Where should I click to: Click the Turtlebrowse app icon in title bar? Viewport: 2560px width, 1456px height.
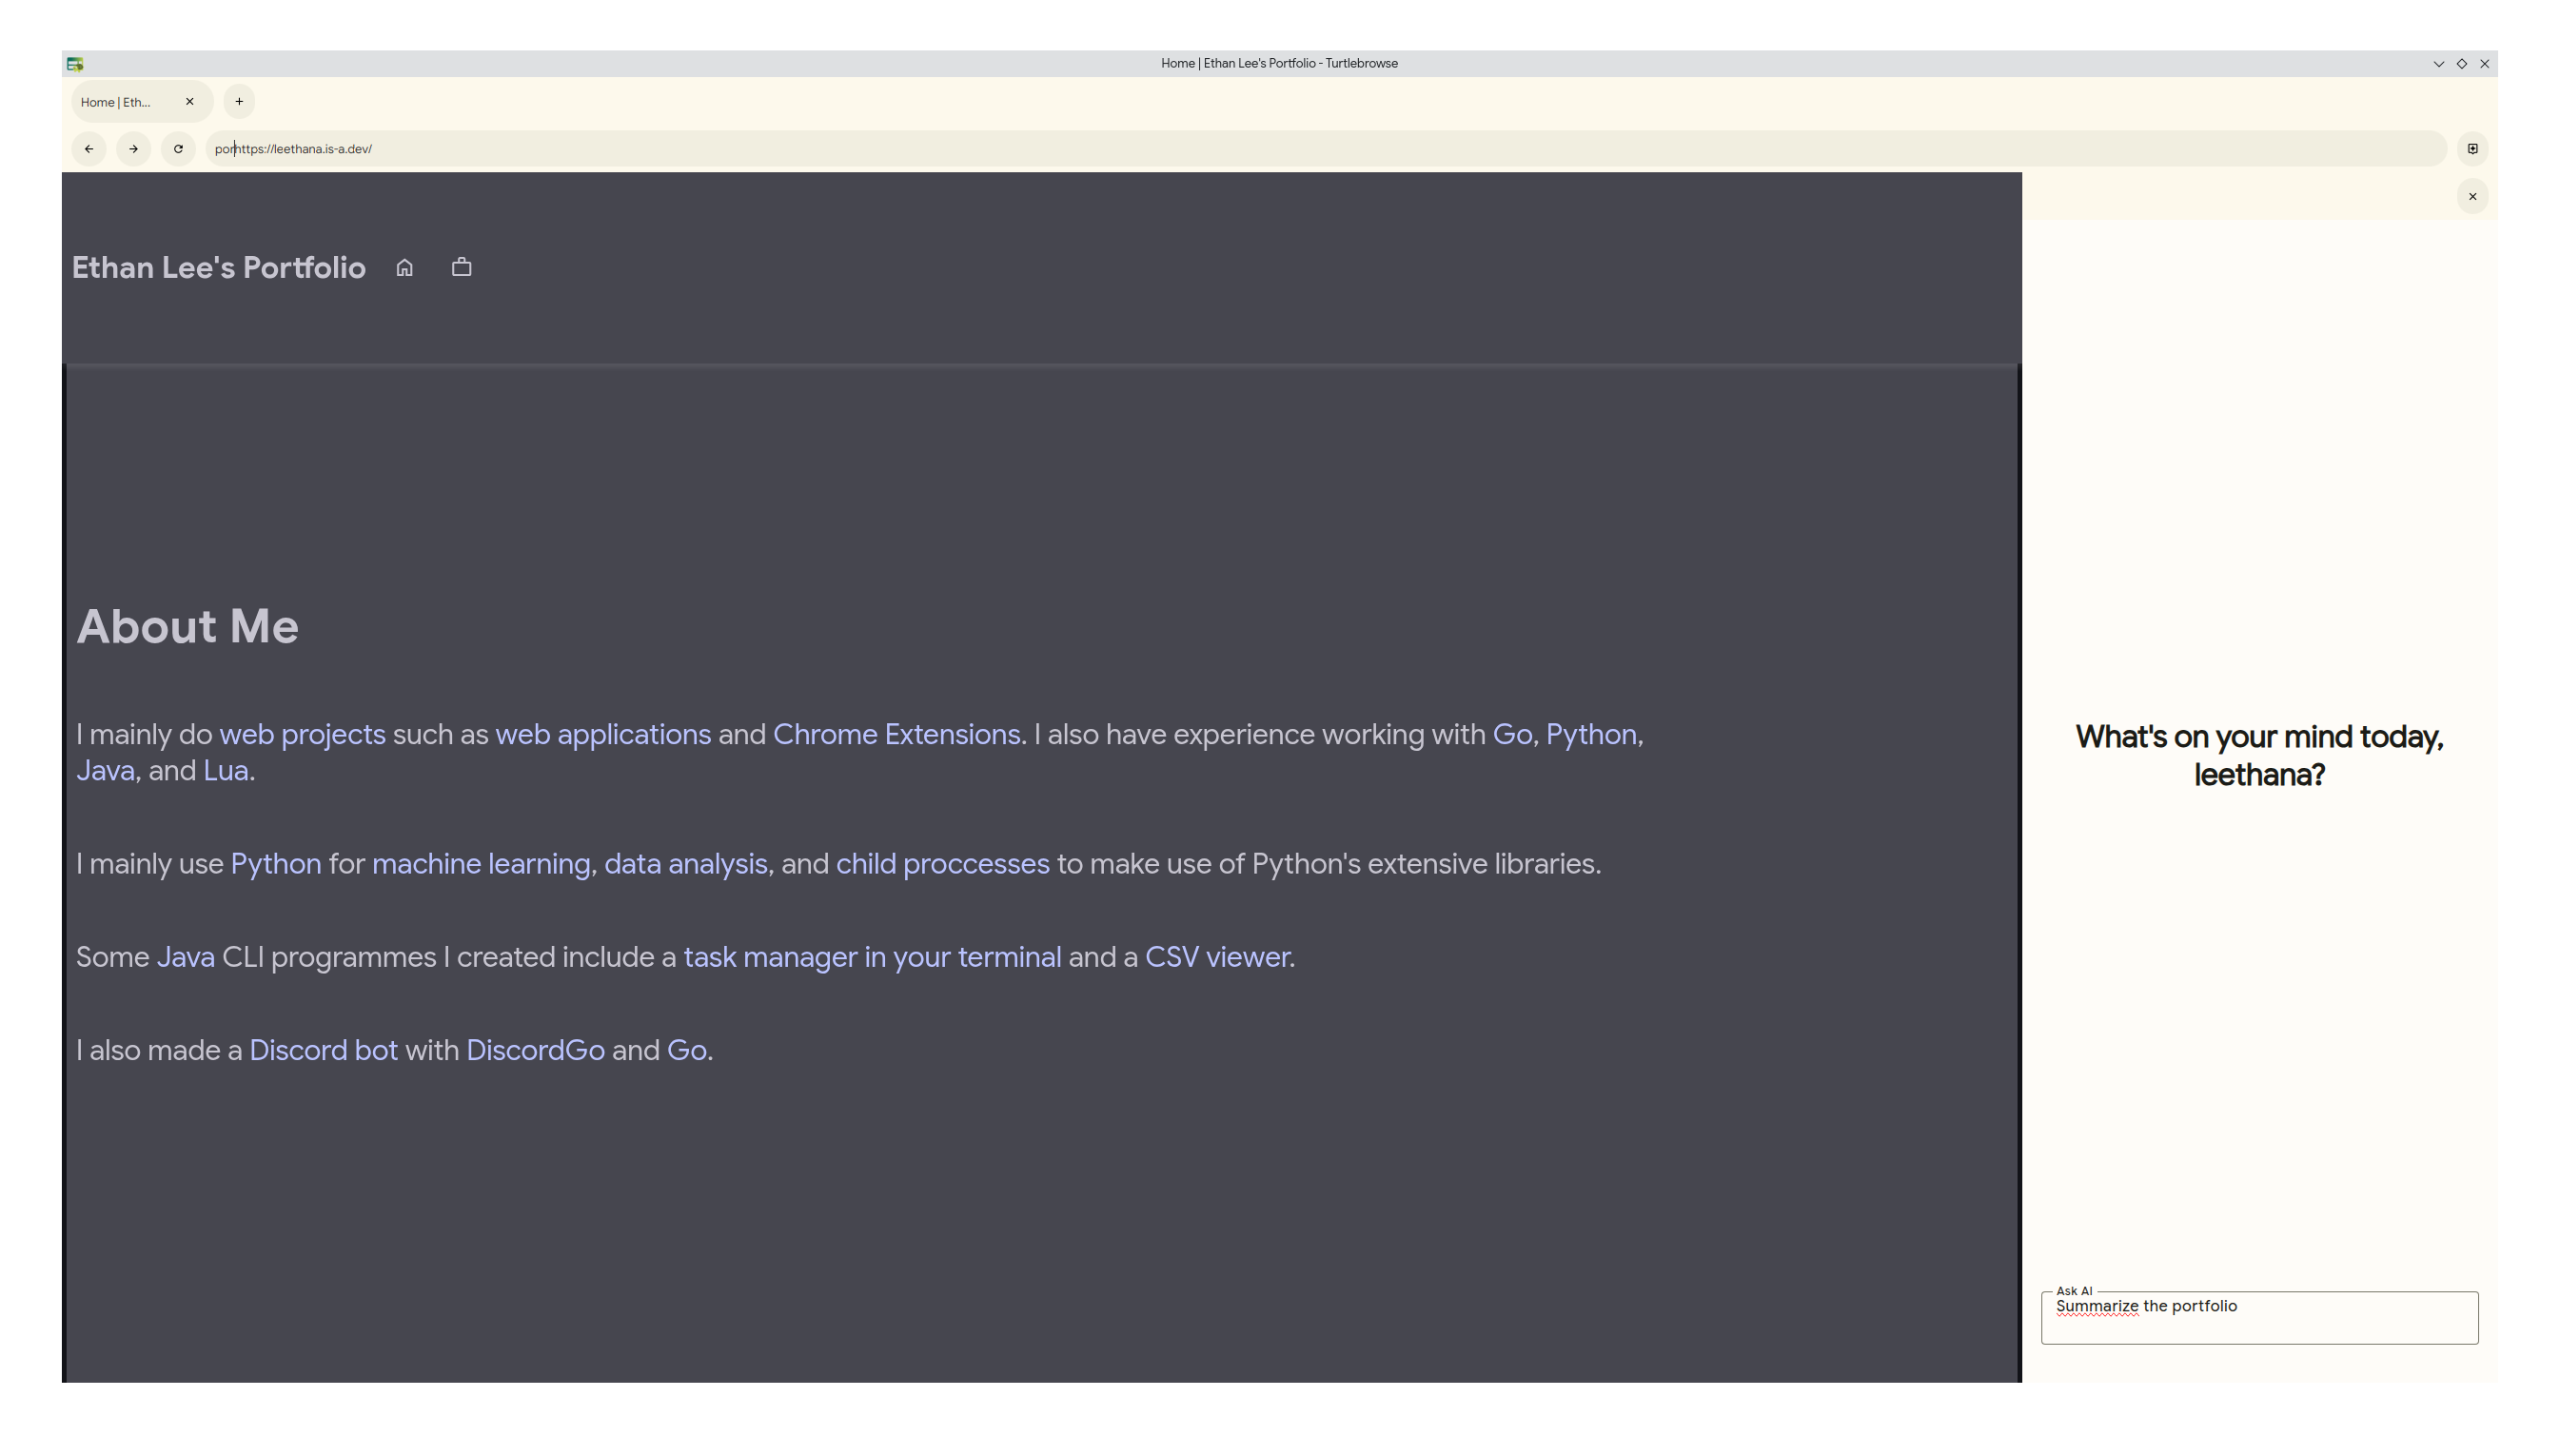coord(75,63)
